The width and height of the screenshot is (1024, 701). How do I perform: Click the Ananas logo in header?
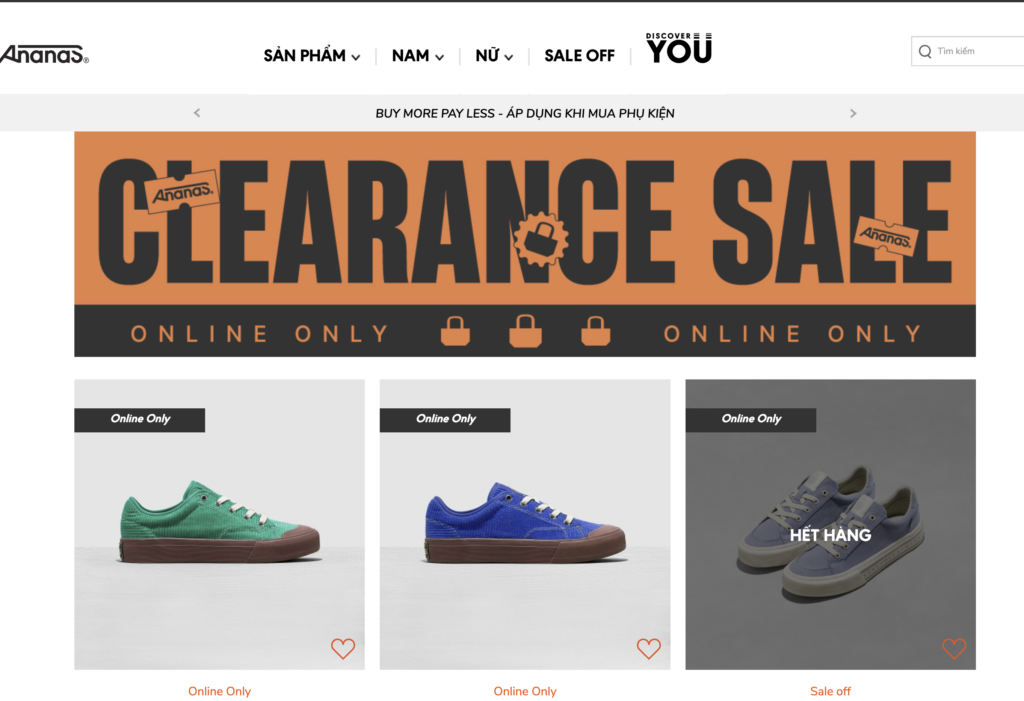click(44, 54)
